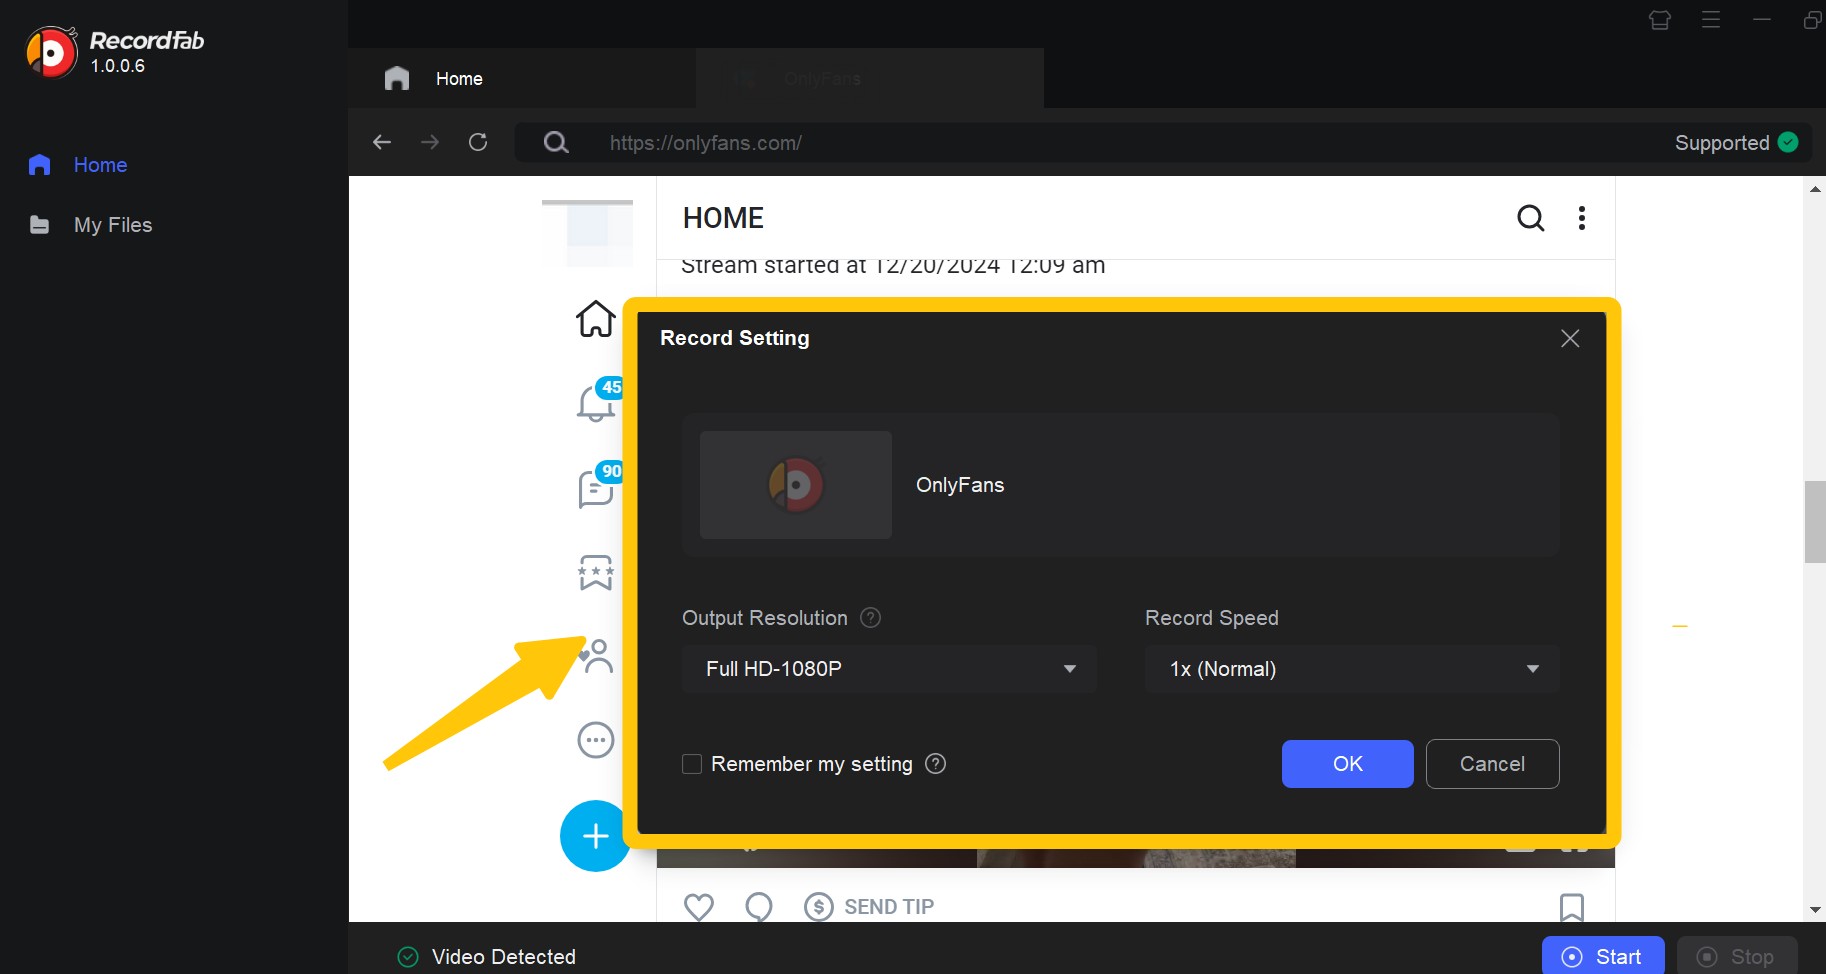Go back with the left arrow

(381, 142)
